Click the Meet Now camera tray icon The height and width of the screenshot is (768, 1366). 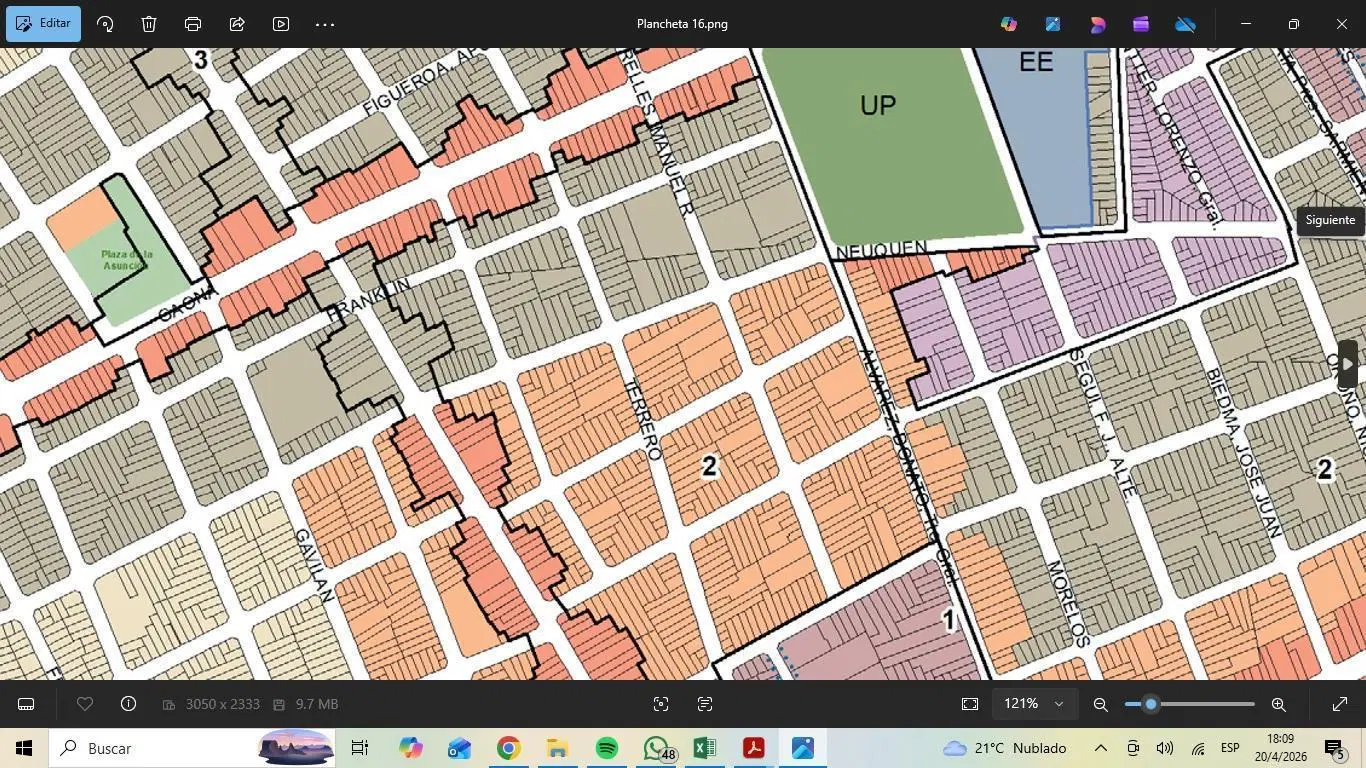(x=1133, y=748)
